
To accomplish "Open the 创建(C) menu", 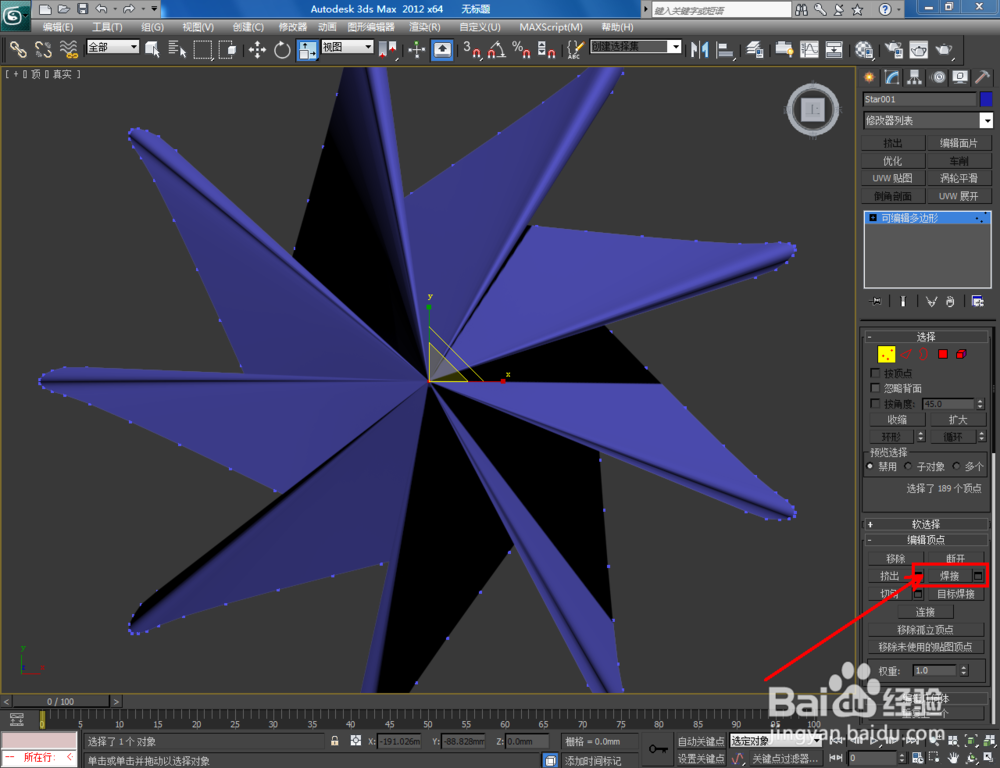I will [247, 27].
